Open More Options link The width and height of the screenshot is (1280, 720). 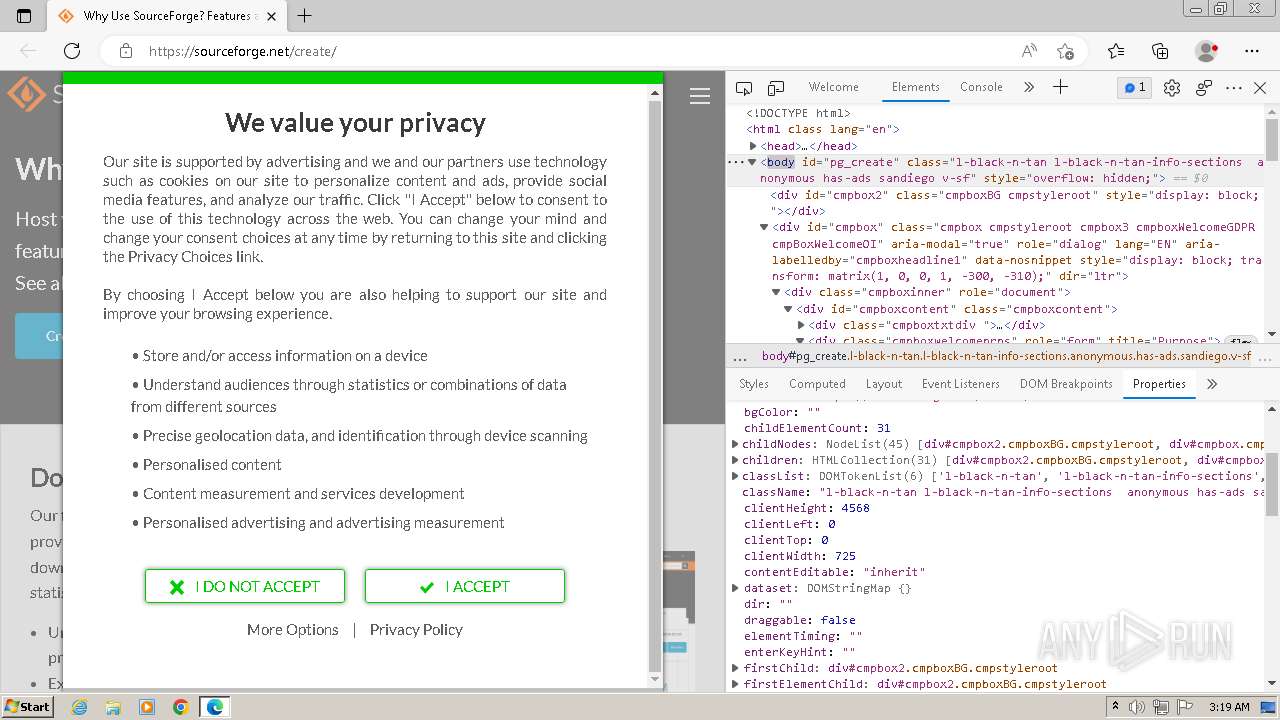tap(293, 629)
